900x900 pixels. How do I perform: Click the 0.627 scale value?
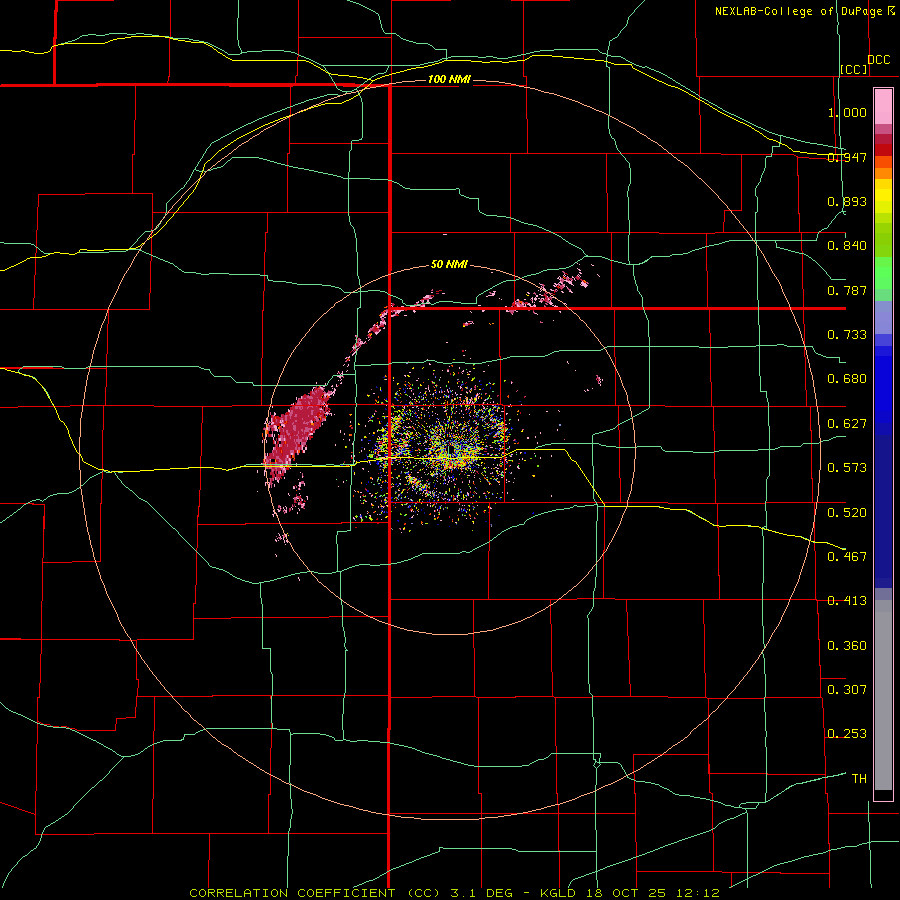847,424
